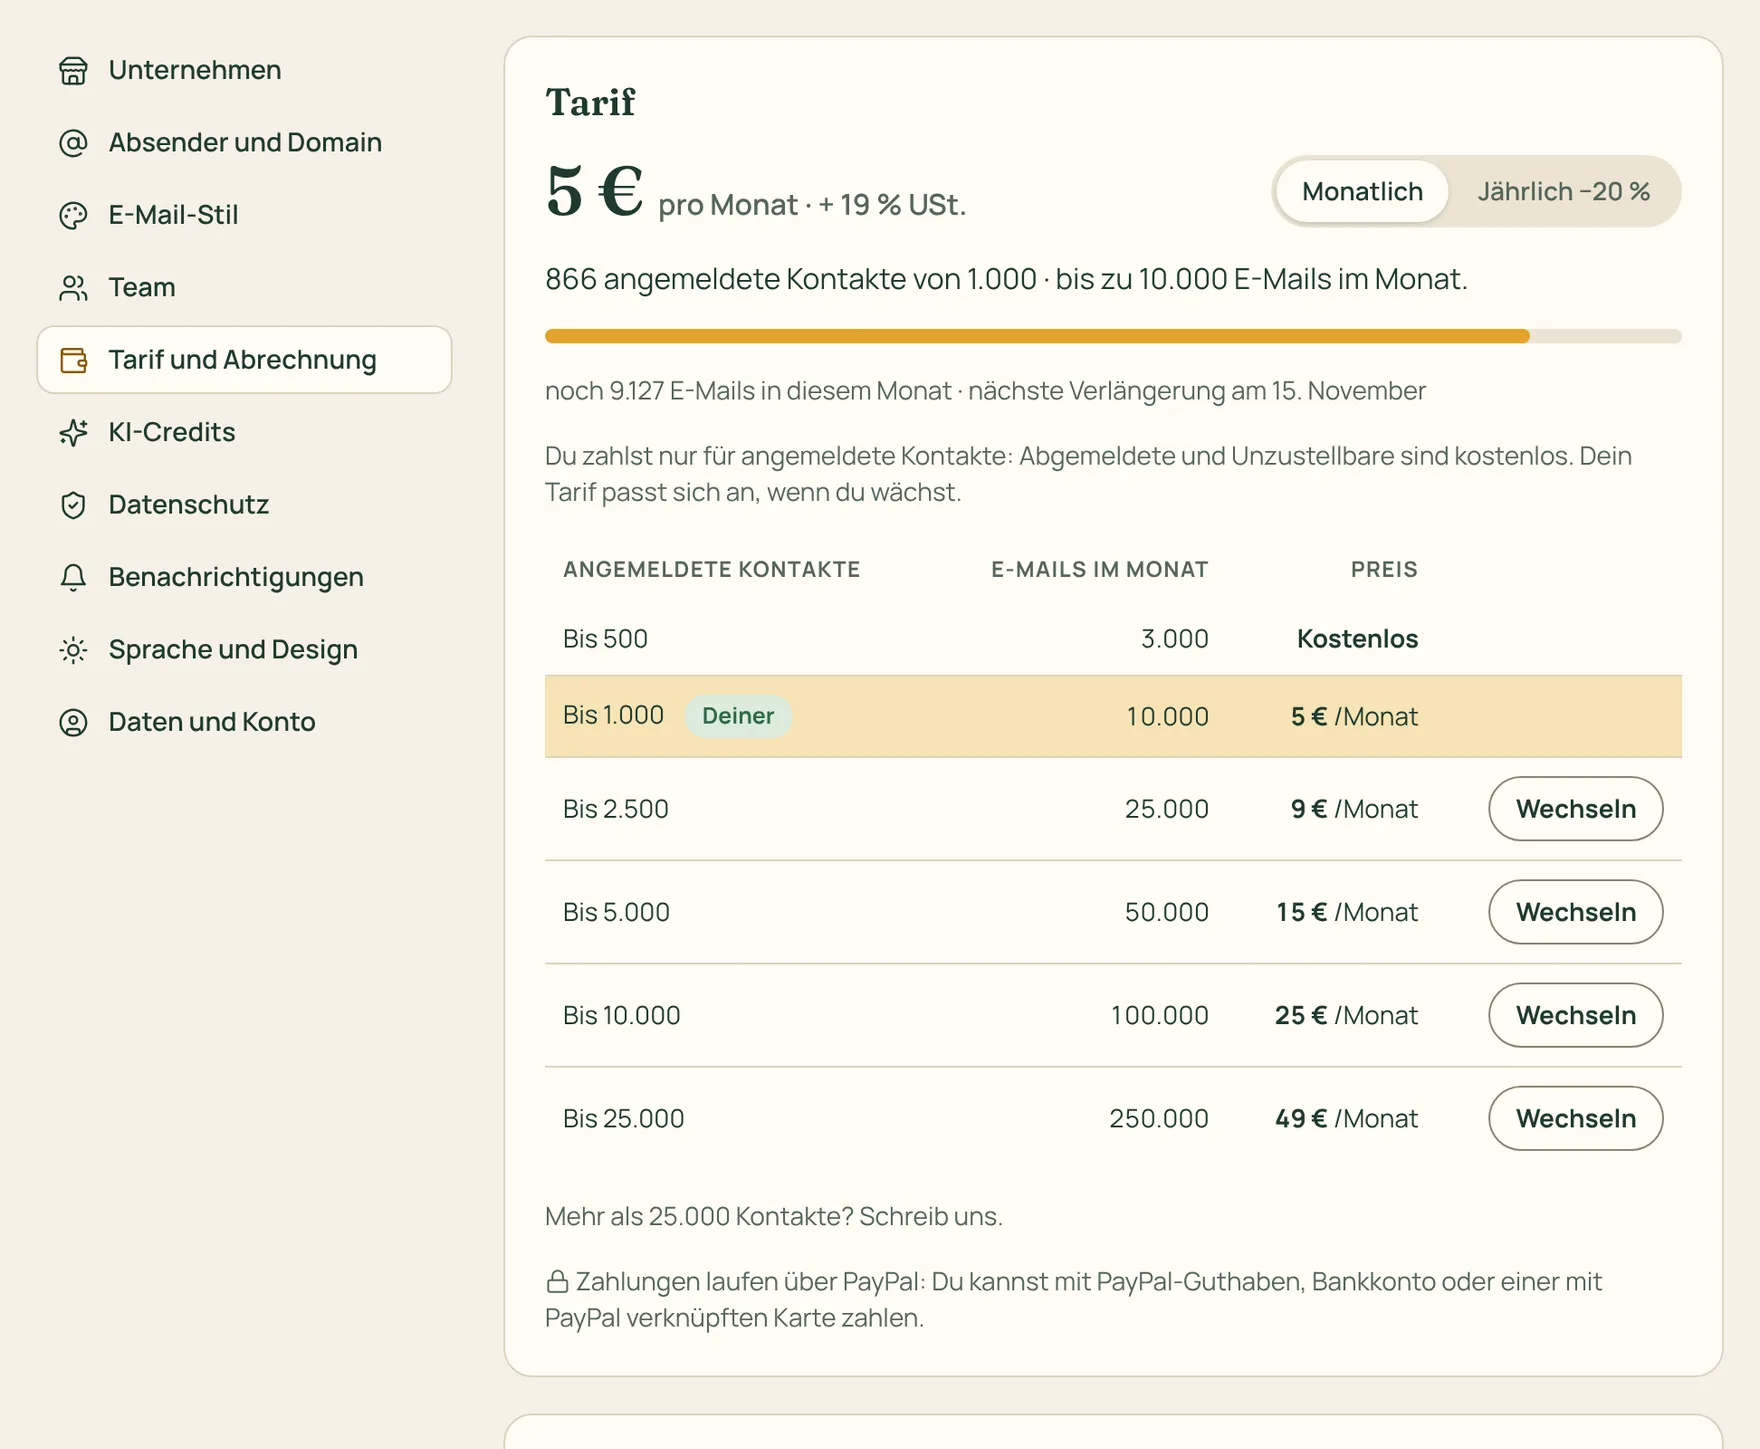Click 'Mehr als 25.000 Kontakte? Schreib uns.'
1760x1449 pixels.
(773, 1216)
